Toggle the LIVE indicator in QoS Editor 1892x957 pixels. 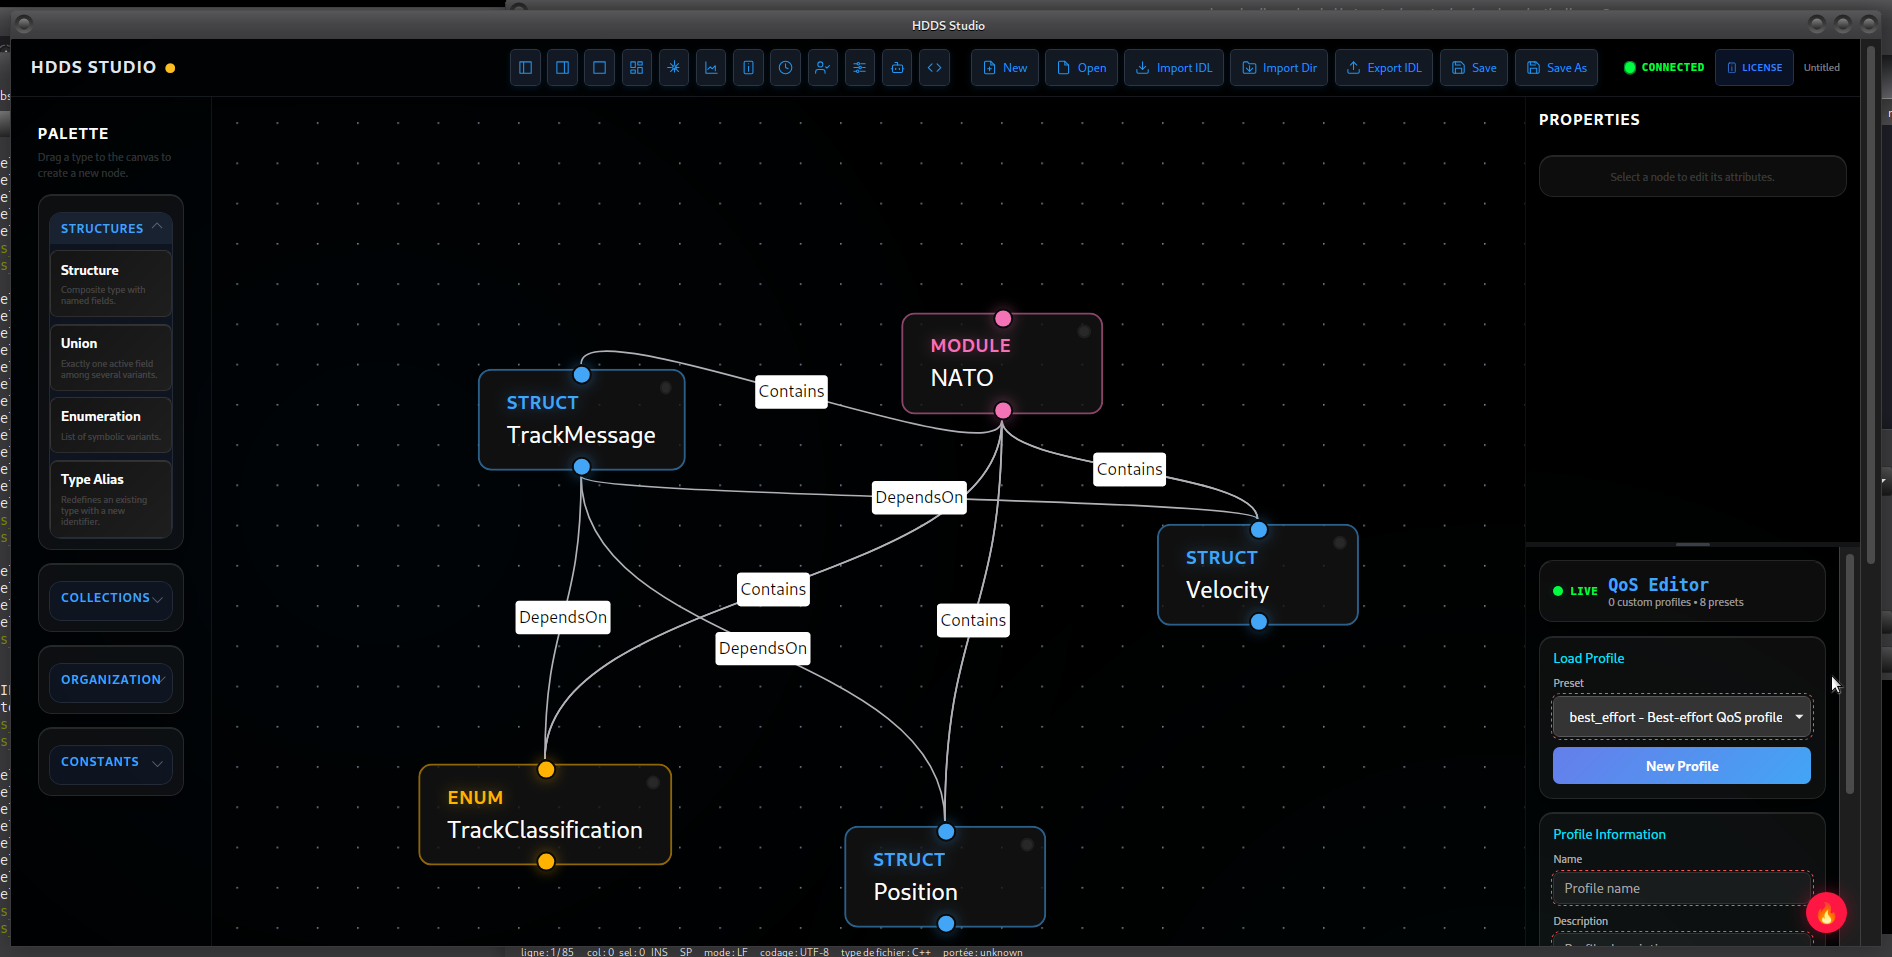1575,591
